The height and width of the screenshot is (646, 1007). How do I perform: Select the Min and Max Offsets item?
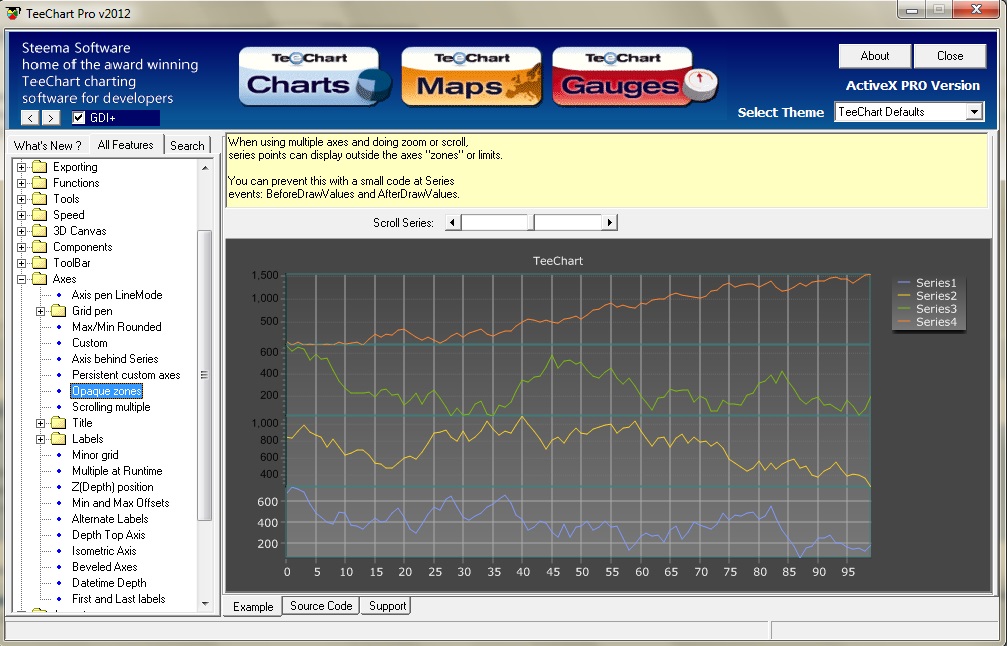click(121, 503)
